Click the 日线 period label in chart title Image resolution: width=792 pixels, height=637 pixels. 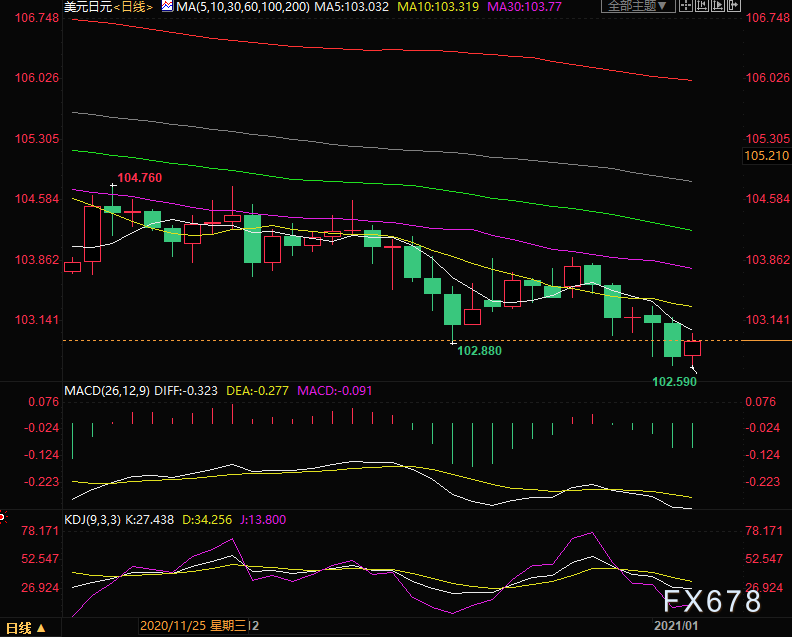[x=133, y=8]
